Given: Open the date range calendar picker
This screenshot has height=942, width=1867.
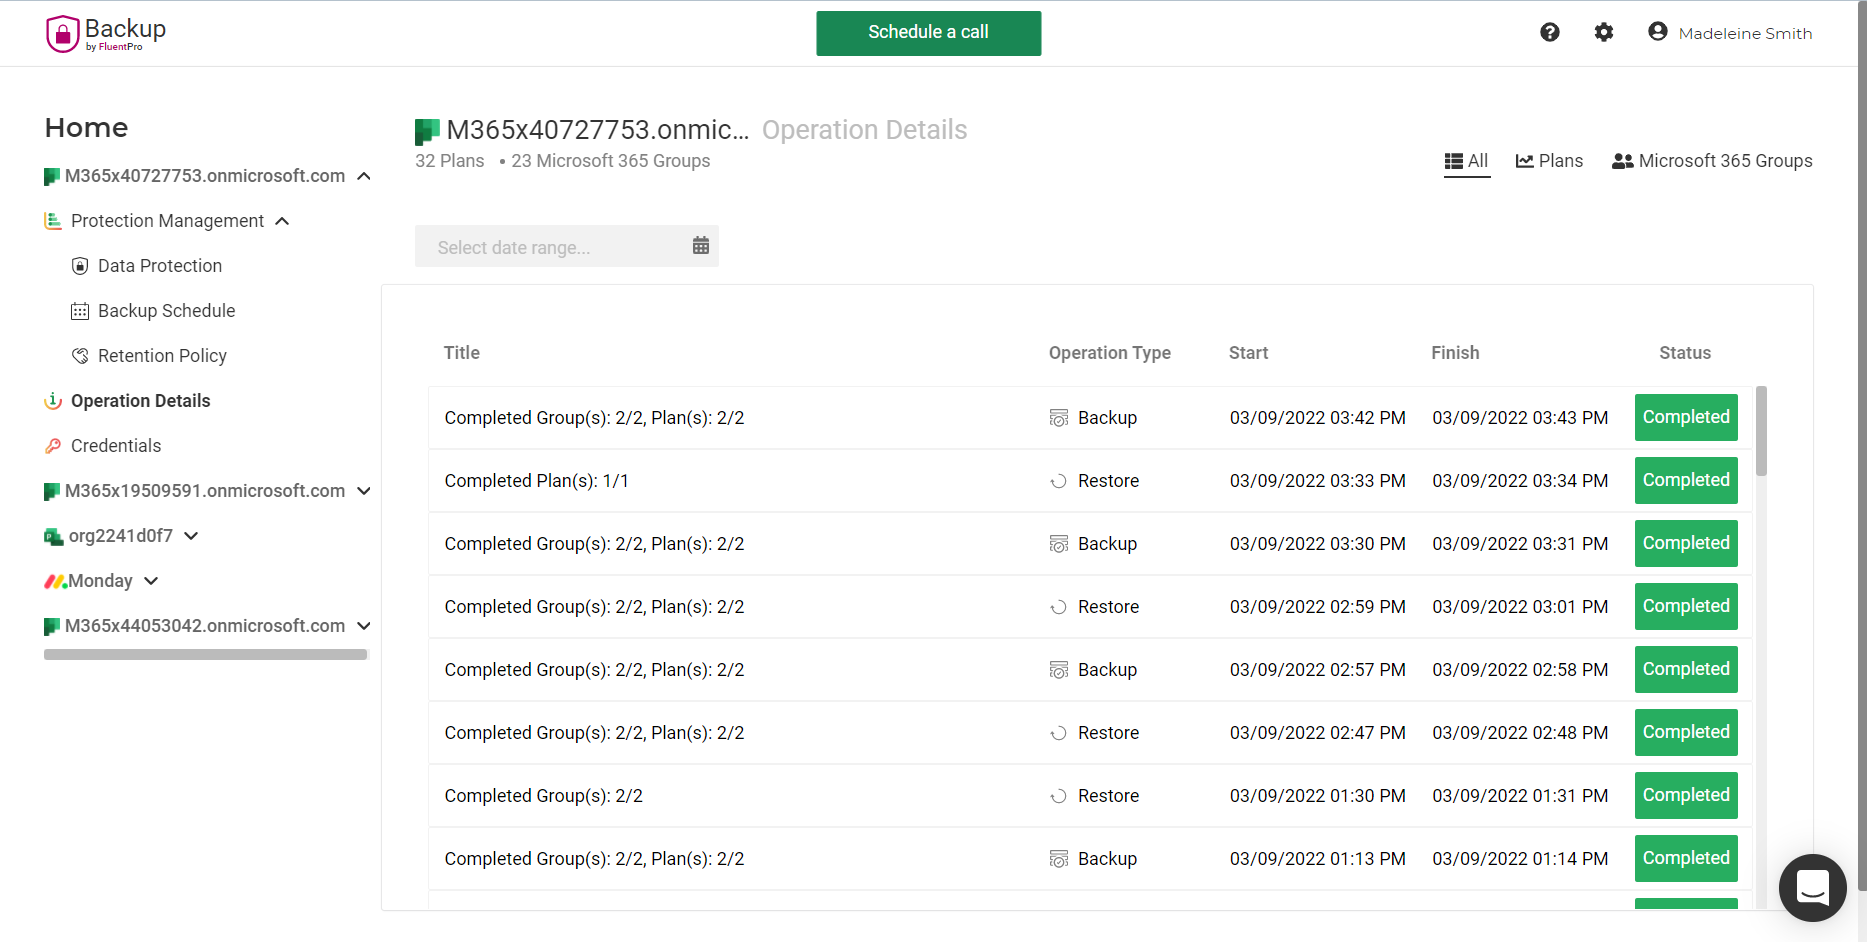Looking at the screenshot, I should pyautogui.click(x=700, y=245).
